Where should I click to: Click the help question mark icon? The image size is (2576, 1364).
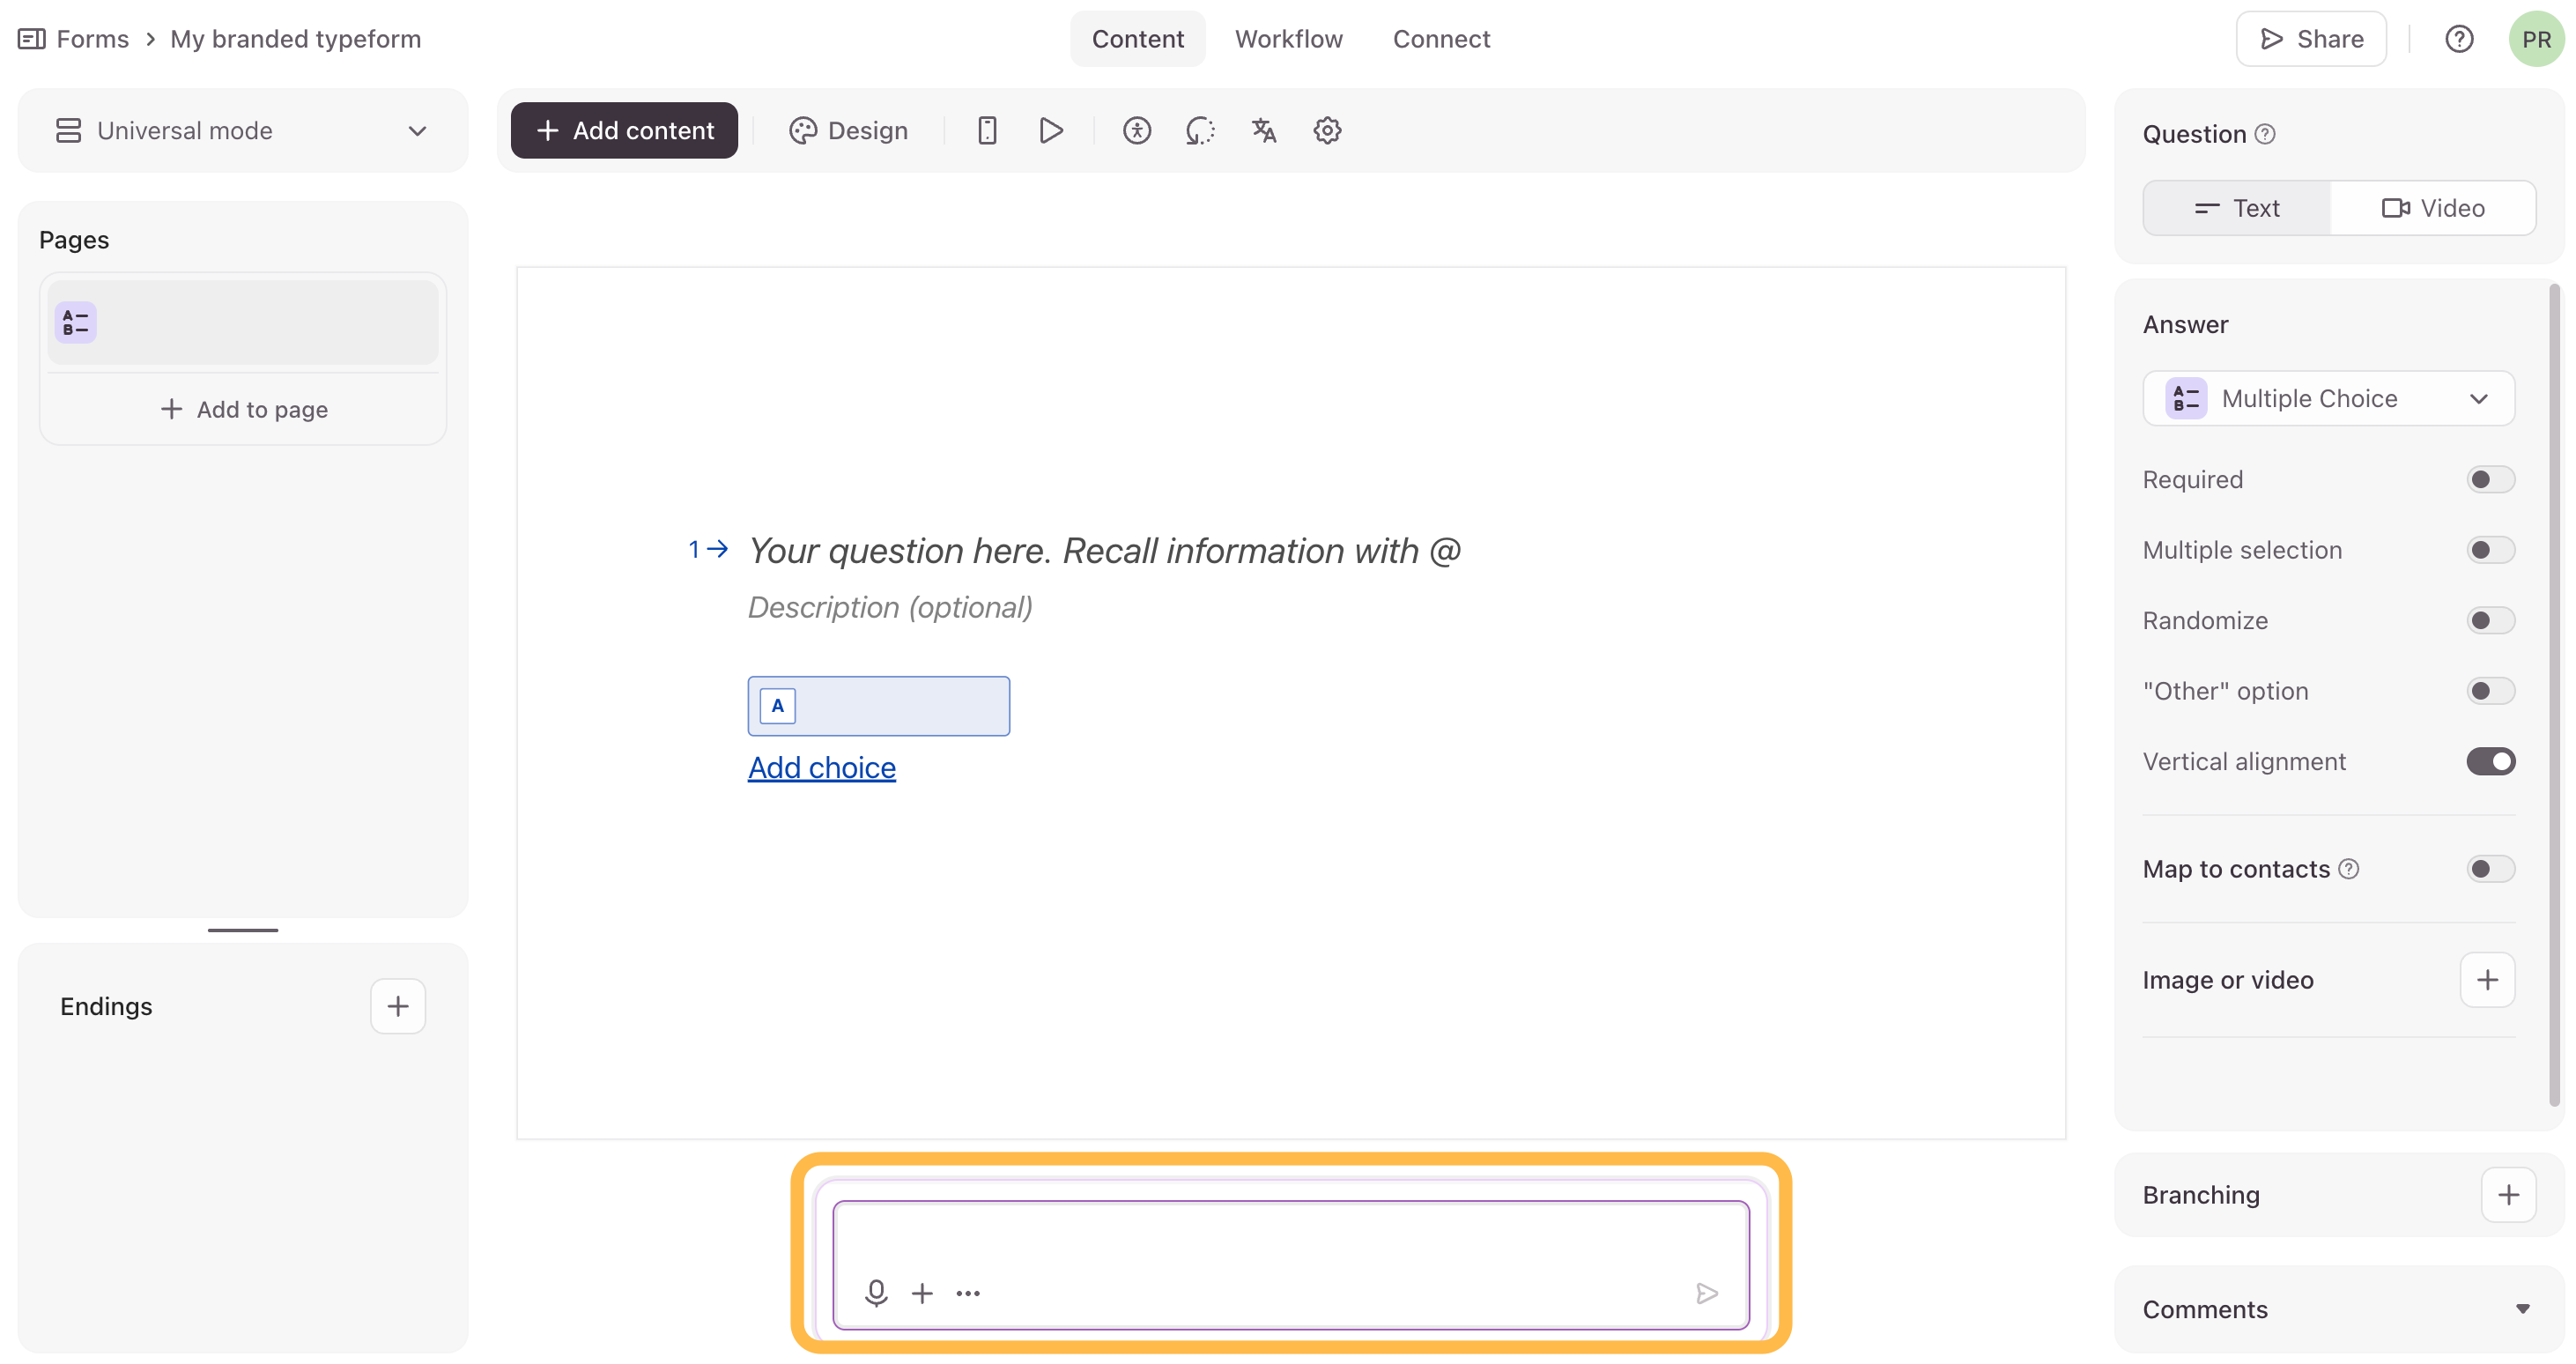(x=2459, y=39)
